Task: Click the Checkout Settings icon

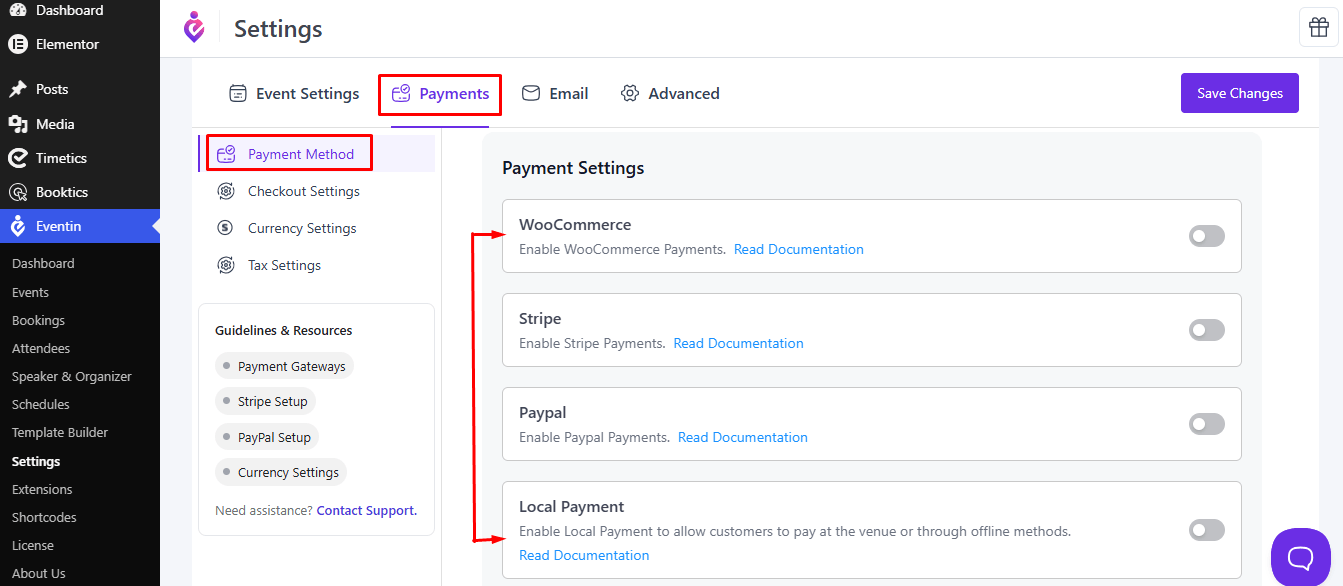Action: [x=226, y=191]
